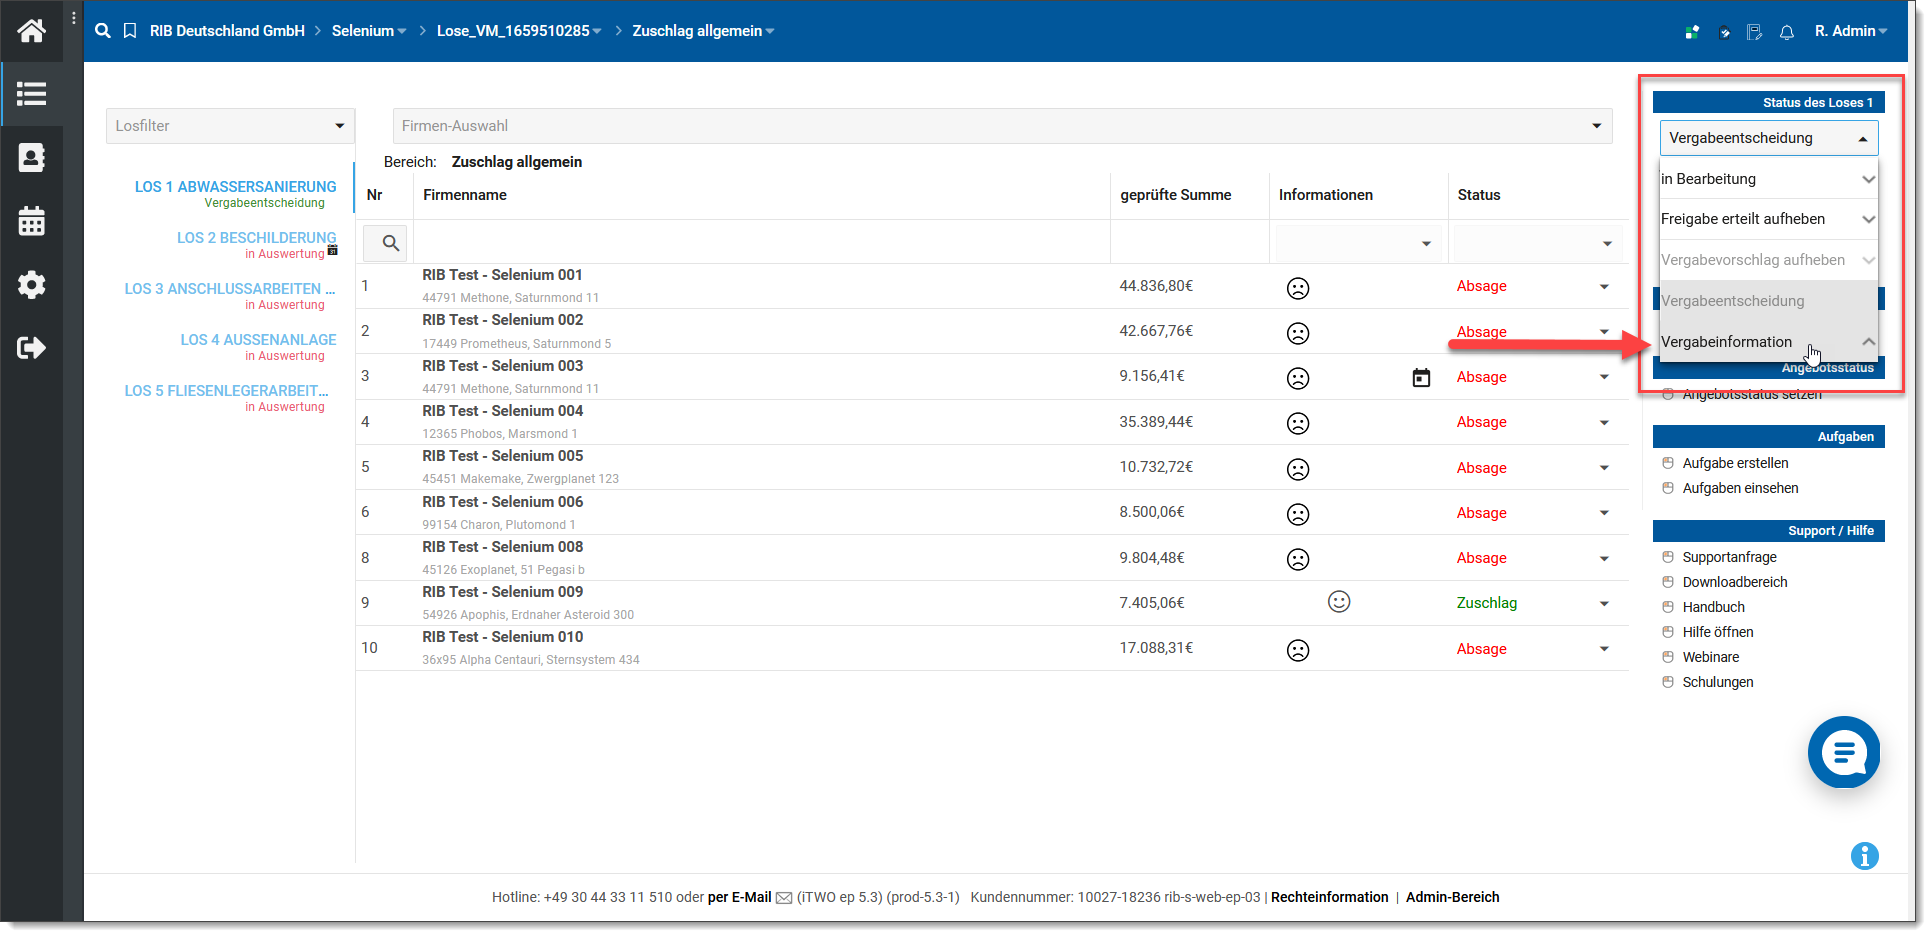Select LOS 1 ABWASSERSANIERUNG

[x=235, y=187]
